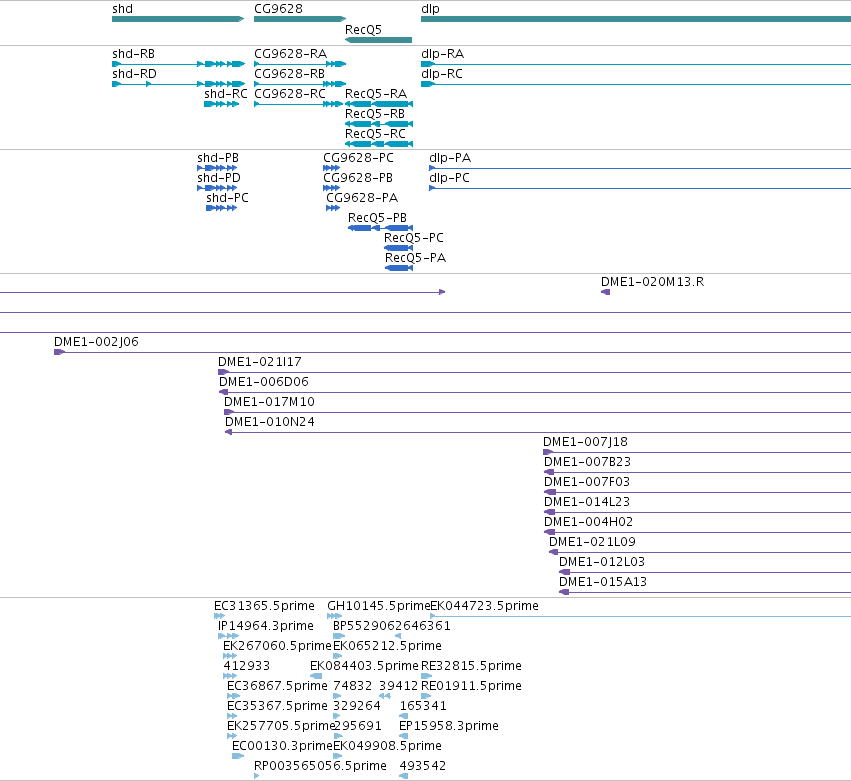Open the EK044723.5prime EST label

(x=484, y=606)
